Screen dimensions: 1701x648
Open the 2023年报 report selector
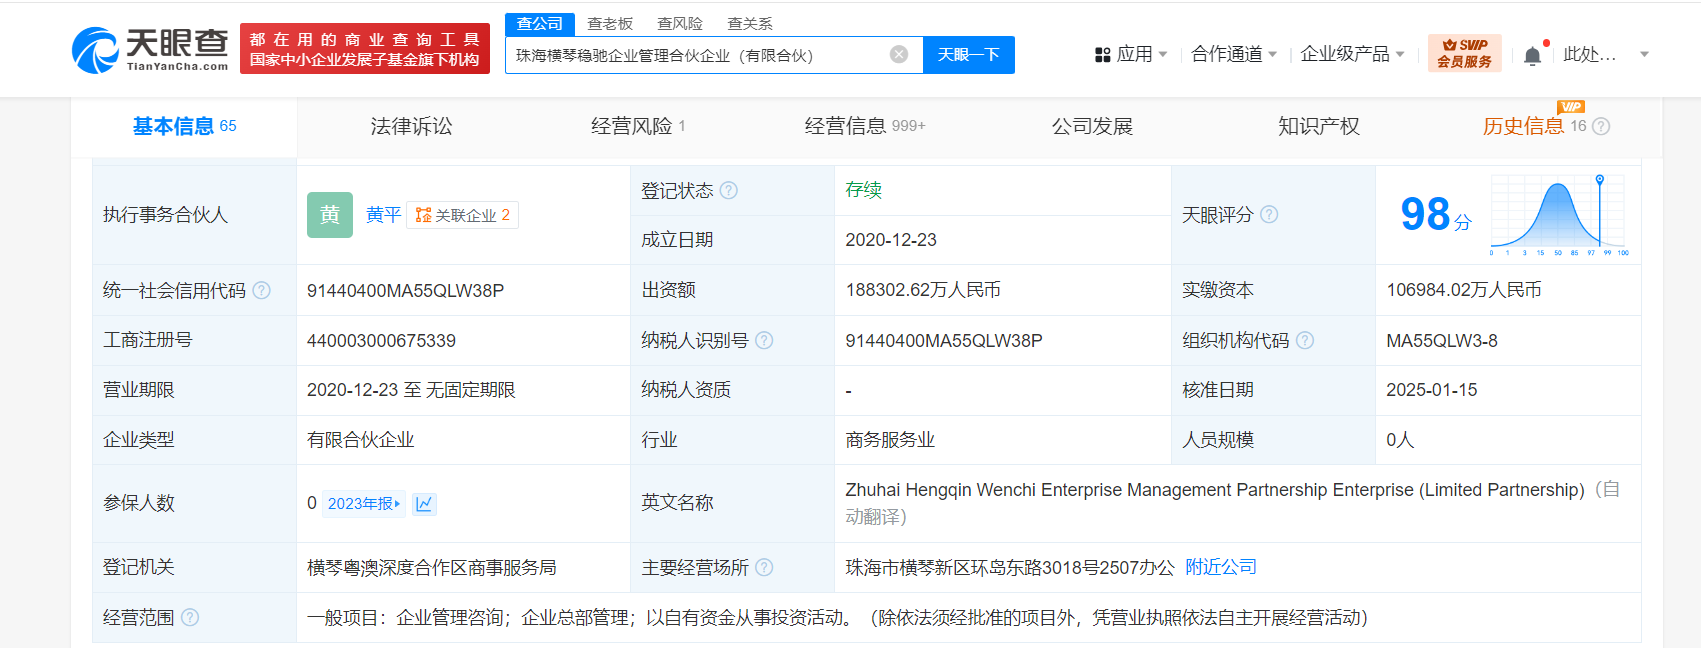pyautogui.click(x=364, y=504)
